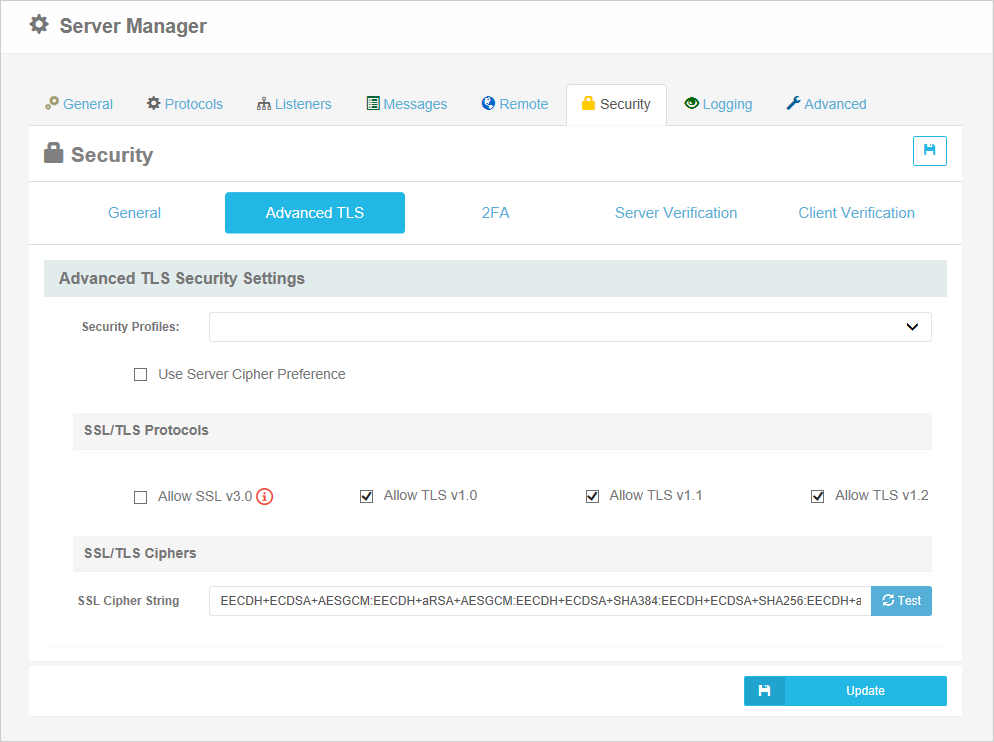Open the Server Verification sub-tab
This screenshot has height=742, width=994.
pyautogui.click(x=676, y=212)
